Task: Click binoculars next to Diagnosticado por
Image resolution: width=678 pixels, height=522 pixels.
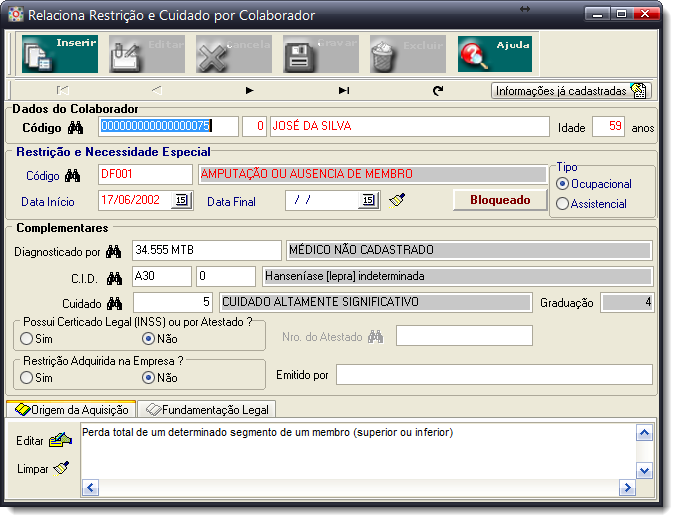Action: point(114,251)
